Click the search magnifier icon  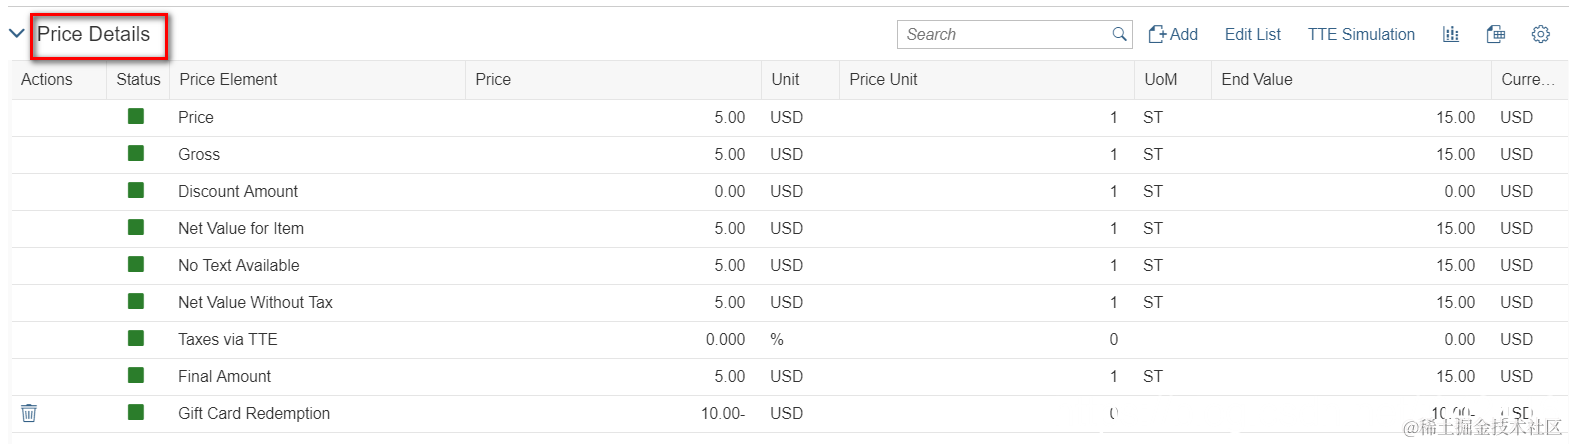1119,34
